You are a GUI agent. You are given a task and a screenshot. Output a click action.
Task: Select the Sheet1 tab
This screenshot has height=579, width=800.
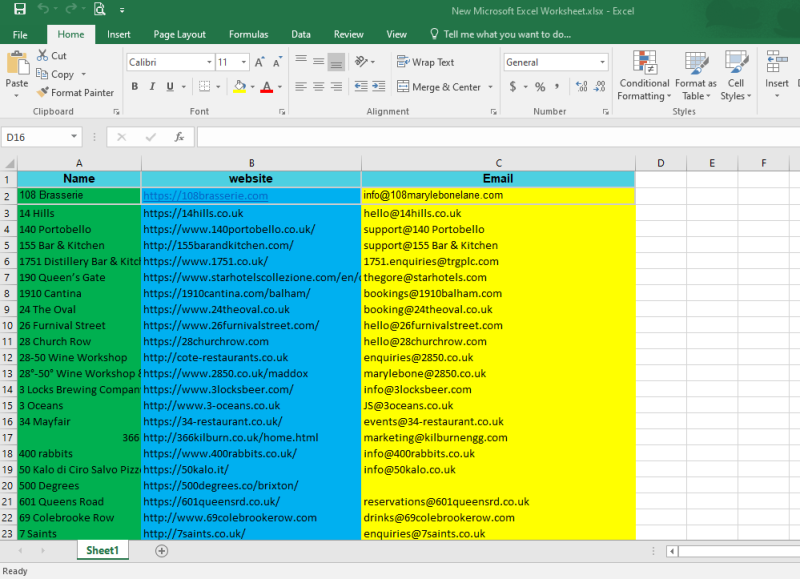tap(102, 550)
